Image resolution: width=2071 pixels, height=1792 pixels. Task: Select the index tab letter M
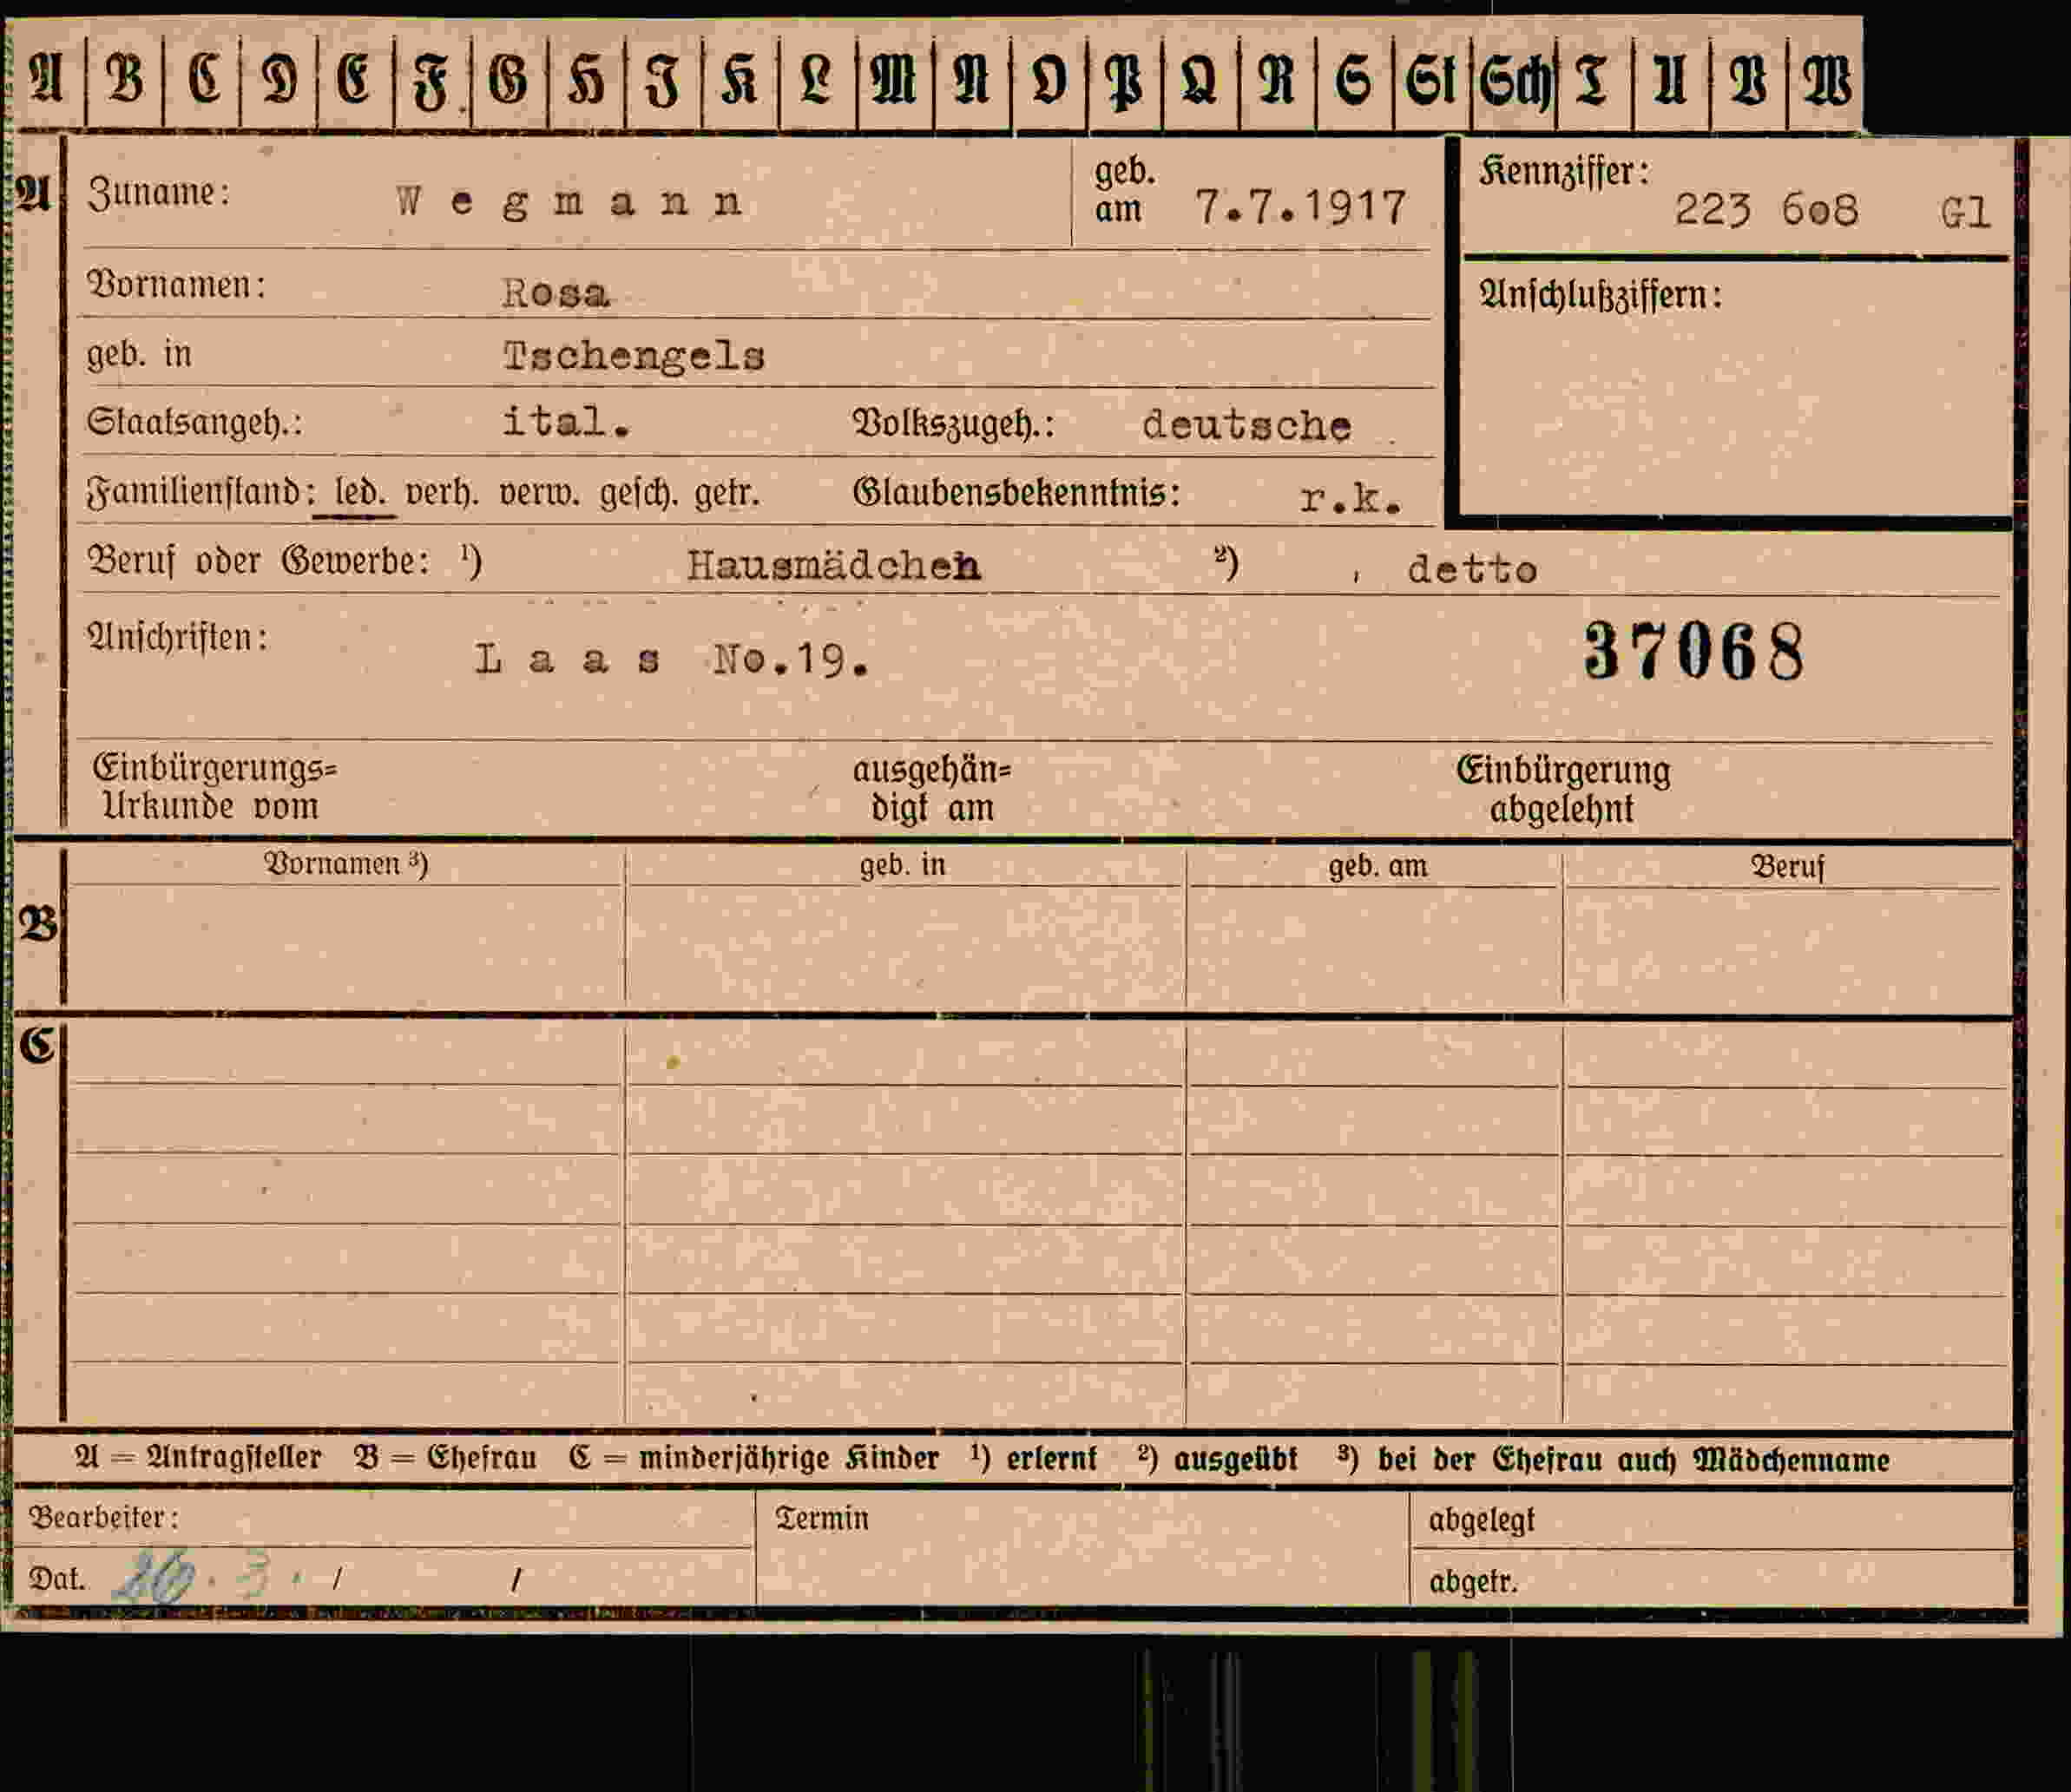(x=893, y=79)
